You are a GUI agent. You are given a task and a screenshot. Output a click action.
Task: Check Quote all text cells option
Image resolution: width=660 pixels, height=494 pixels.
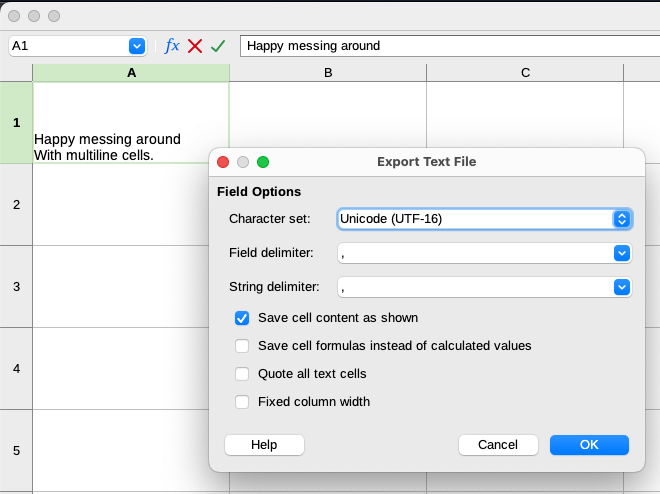[x=242, y=374]
